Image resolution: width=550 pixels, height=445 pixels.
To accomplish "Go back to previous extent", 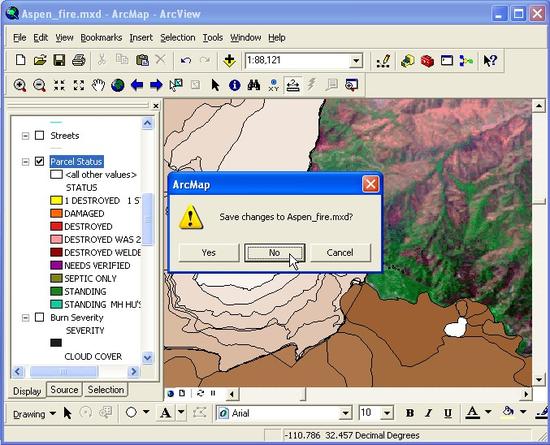I will coord(137,85).
